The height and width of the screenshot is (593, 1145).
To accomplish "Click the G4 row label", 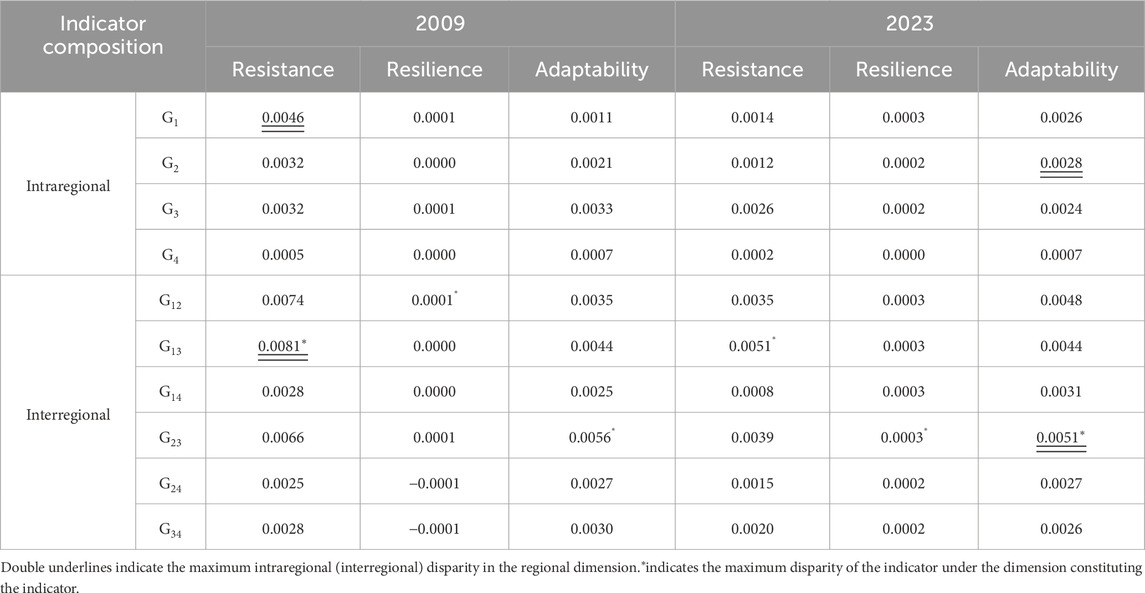I will (171, 256).
